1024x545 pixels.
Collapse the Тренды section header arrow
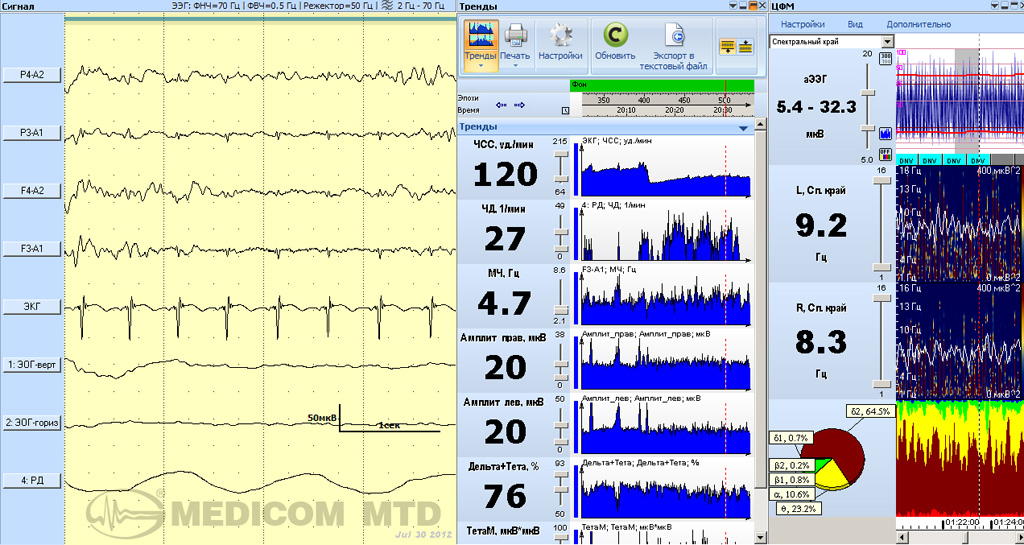743,128
